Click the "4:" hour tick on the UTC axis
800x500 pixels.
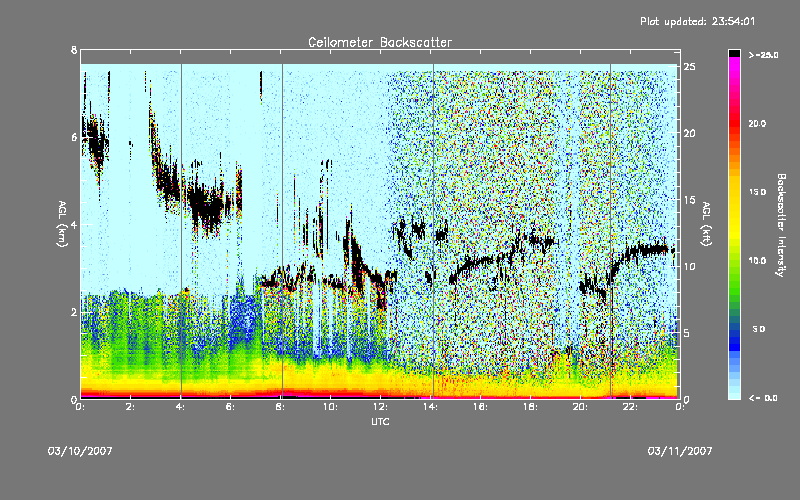click(x=180, y=407)
